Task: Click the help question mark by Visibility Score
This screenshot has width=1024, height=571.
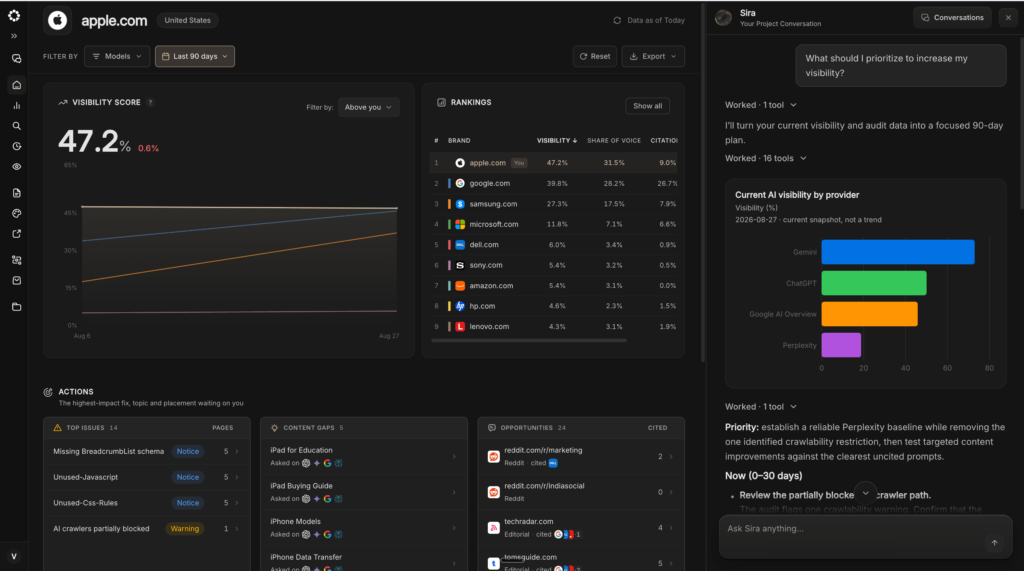Action: coord(150,103)
